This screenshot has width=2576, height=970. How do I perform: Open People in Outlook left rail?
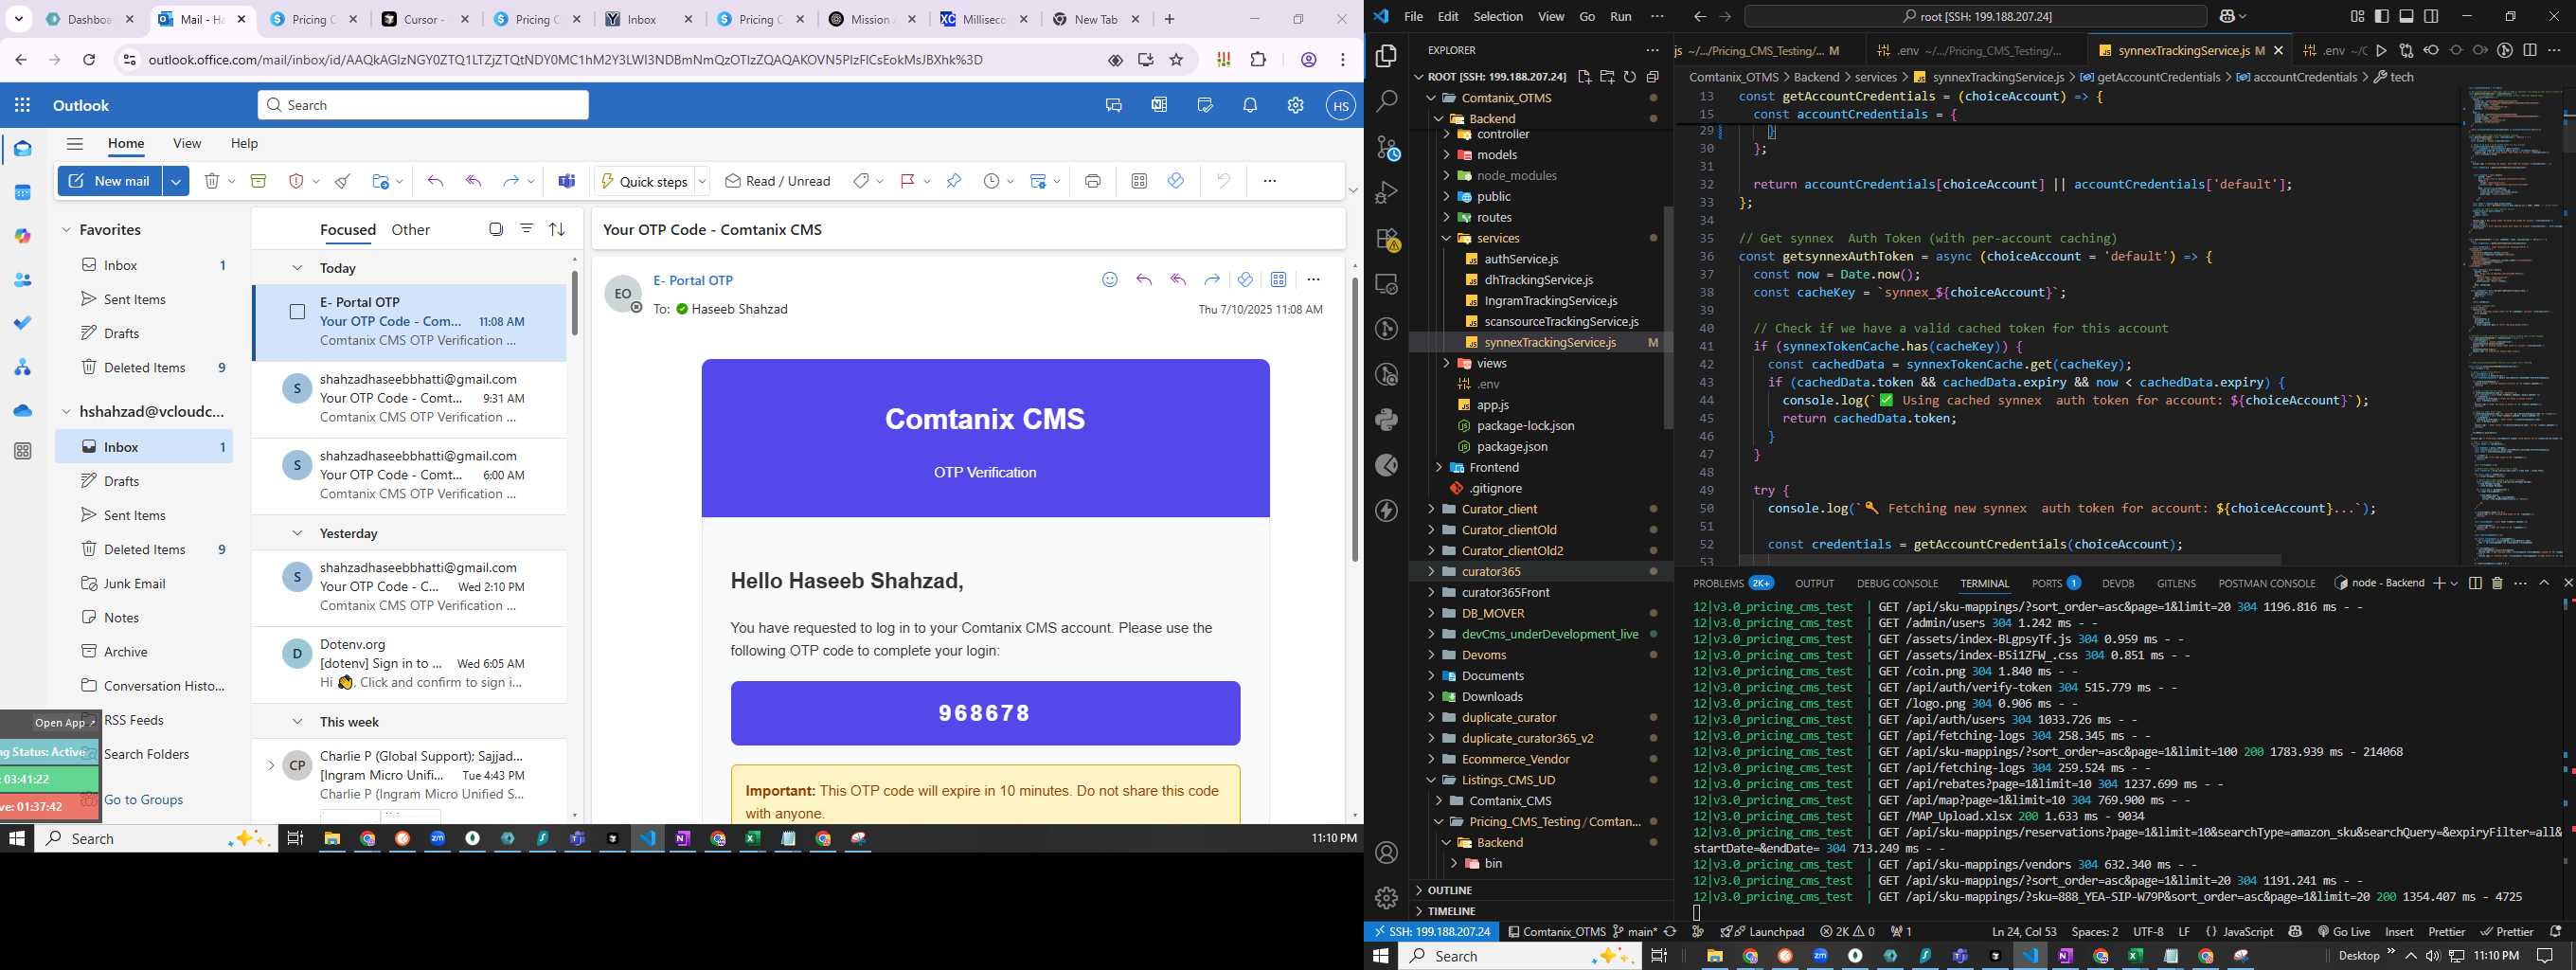click(x=22, y=280)
